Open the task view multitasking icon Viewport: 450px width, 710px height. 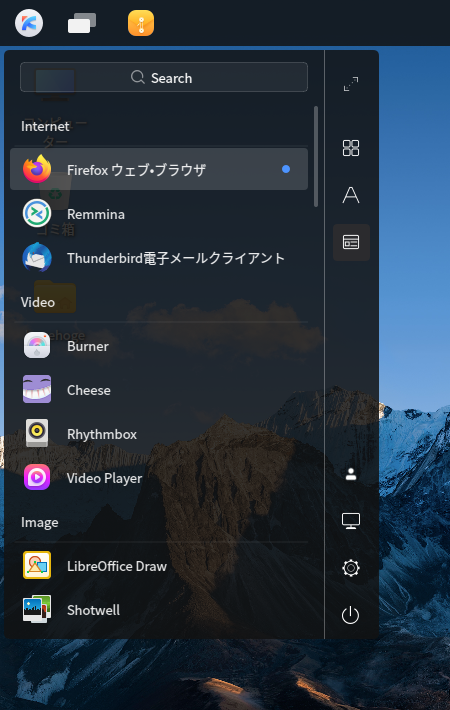tap(81, 23)
